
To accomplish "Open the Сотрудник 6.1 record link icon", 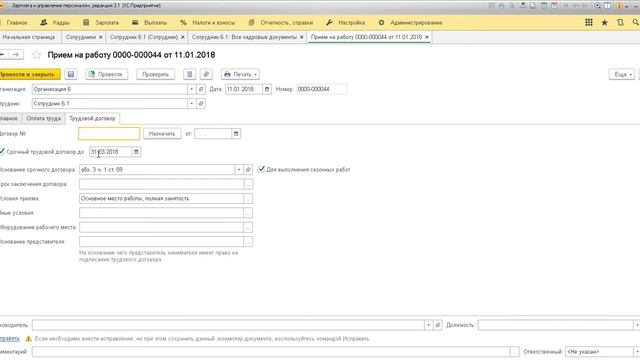I will 201,104.
